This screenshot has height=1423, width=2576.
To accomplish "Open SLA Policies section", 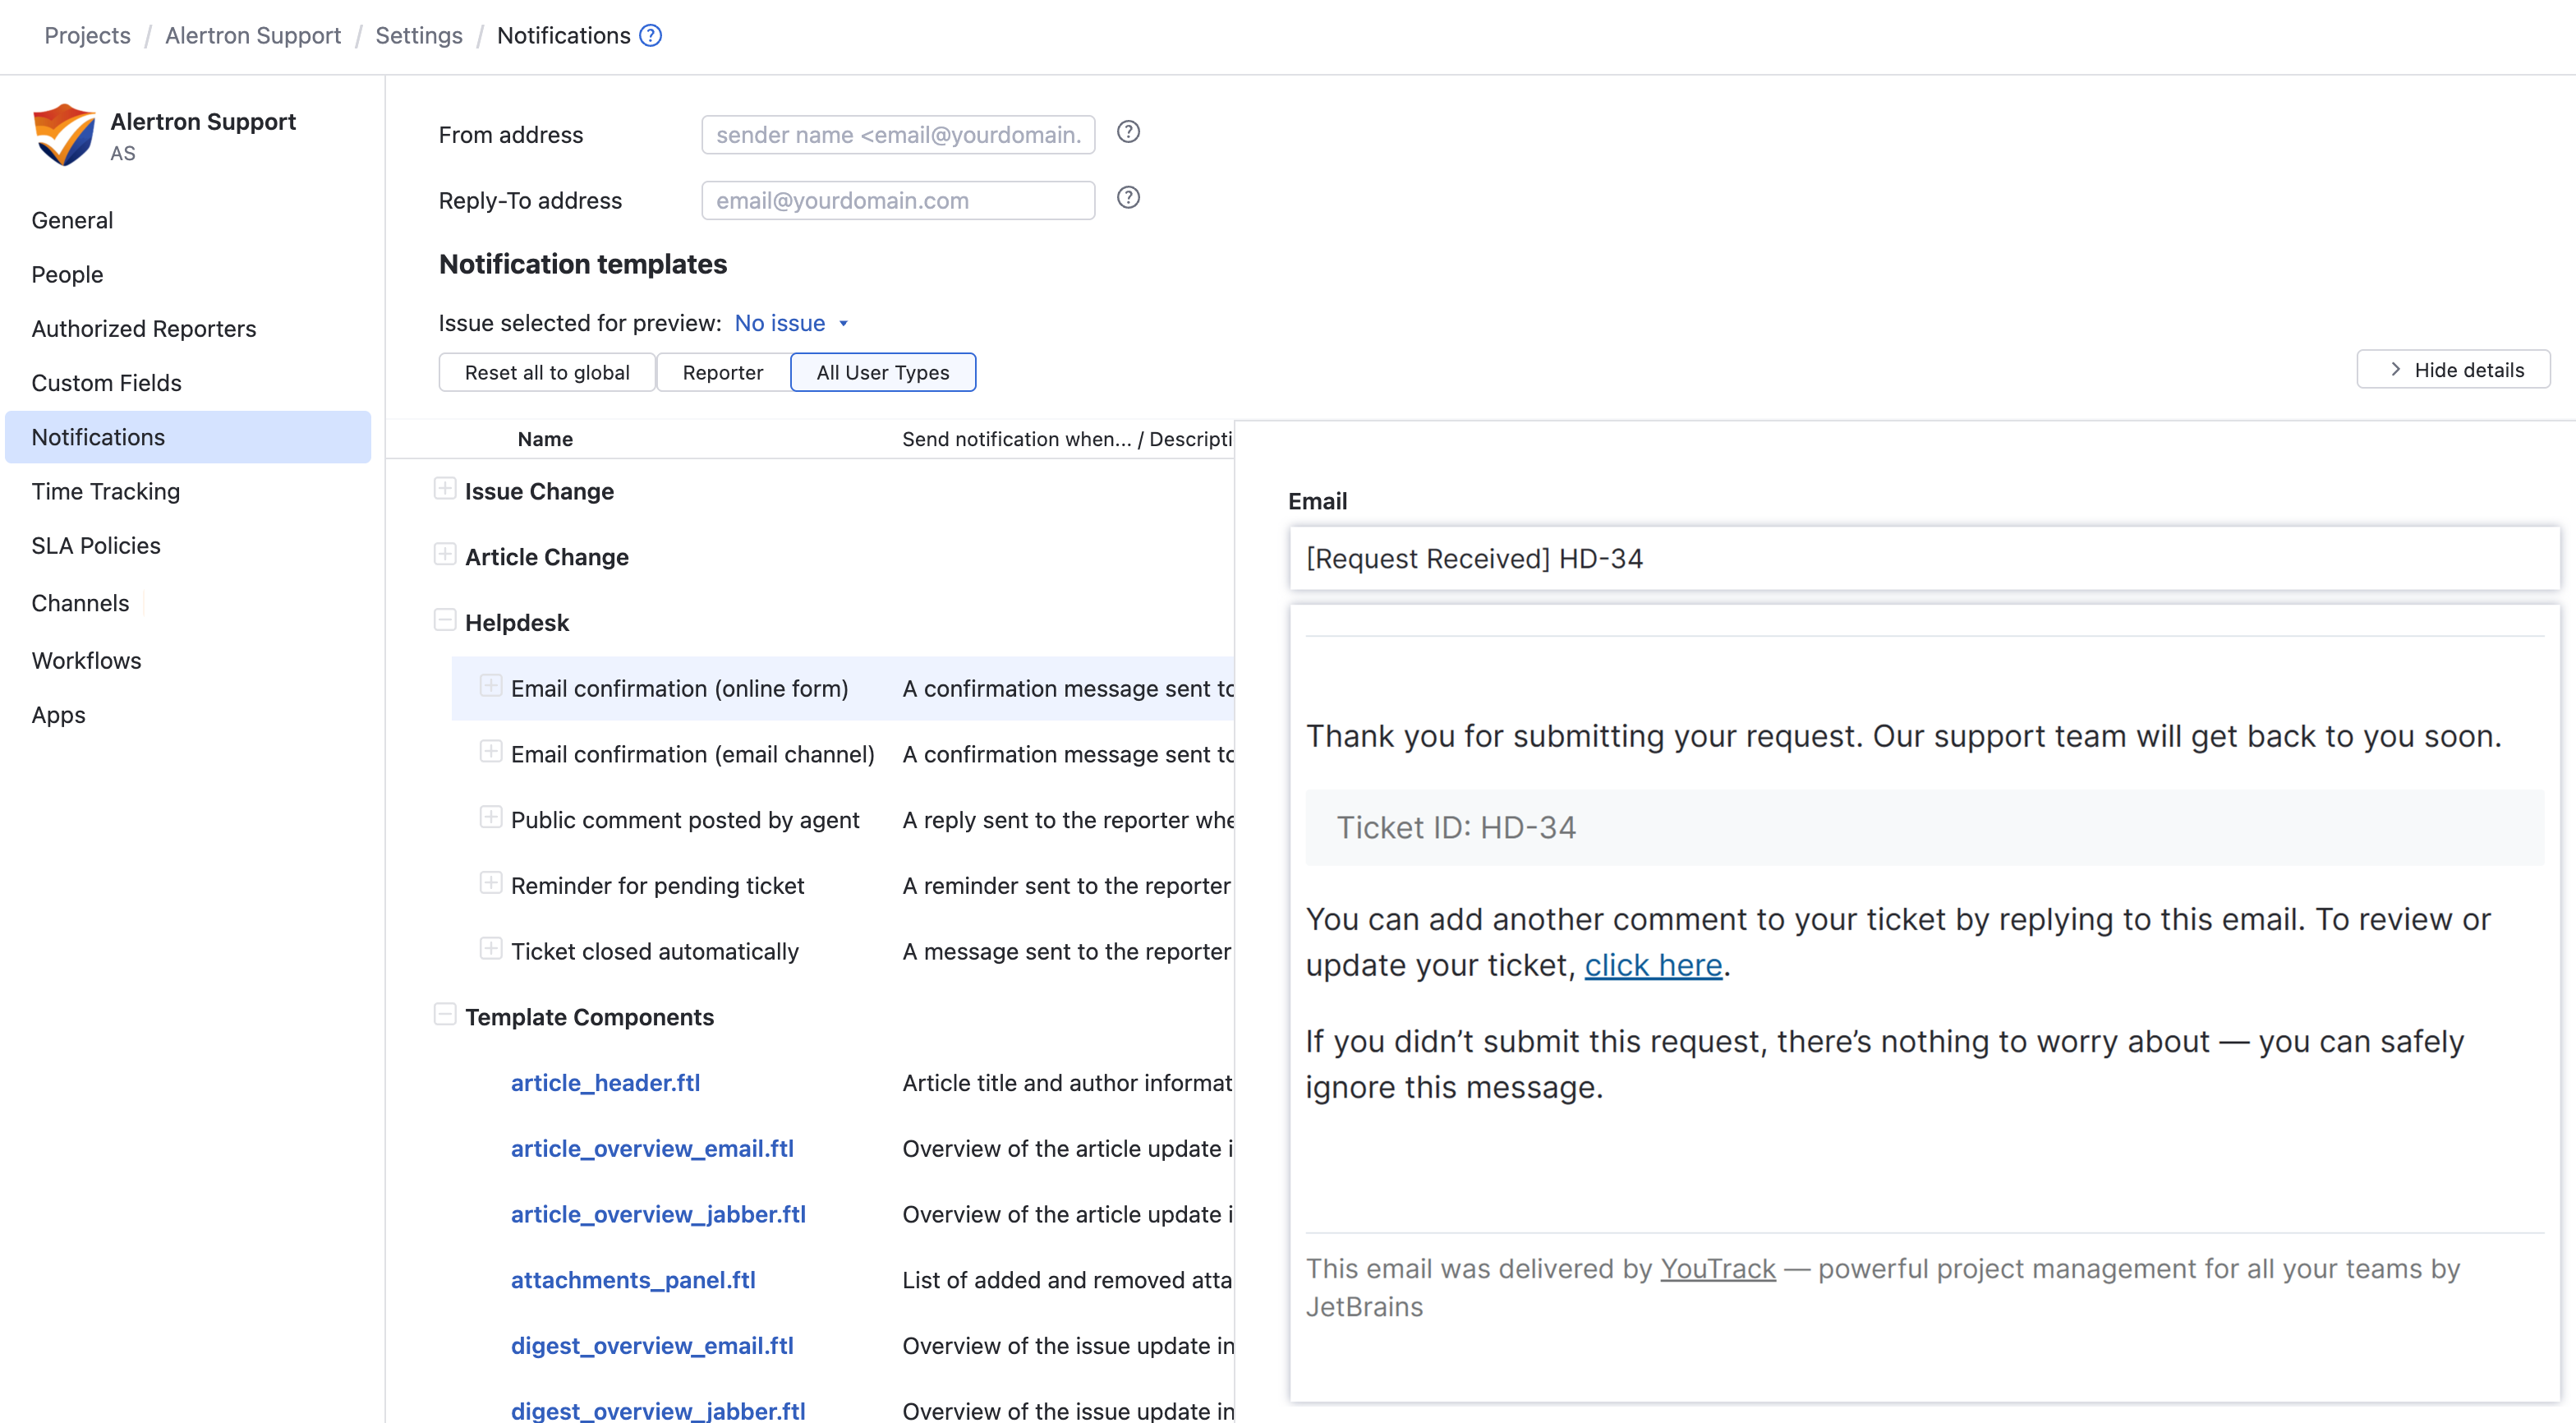I will point(96,546).
